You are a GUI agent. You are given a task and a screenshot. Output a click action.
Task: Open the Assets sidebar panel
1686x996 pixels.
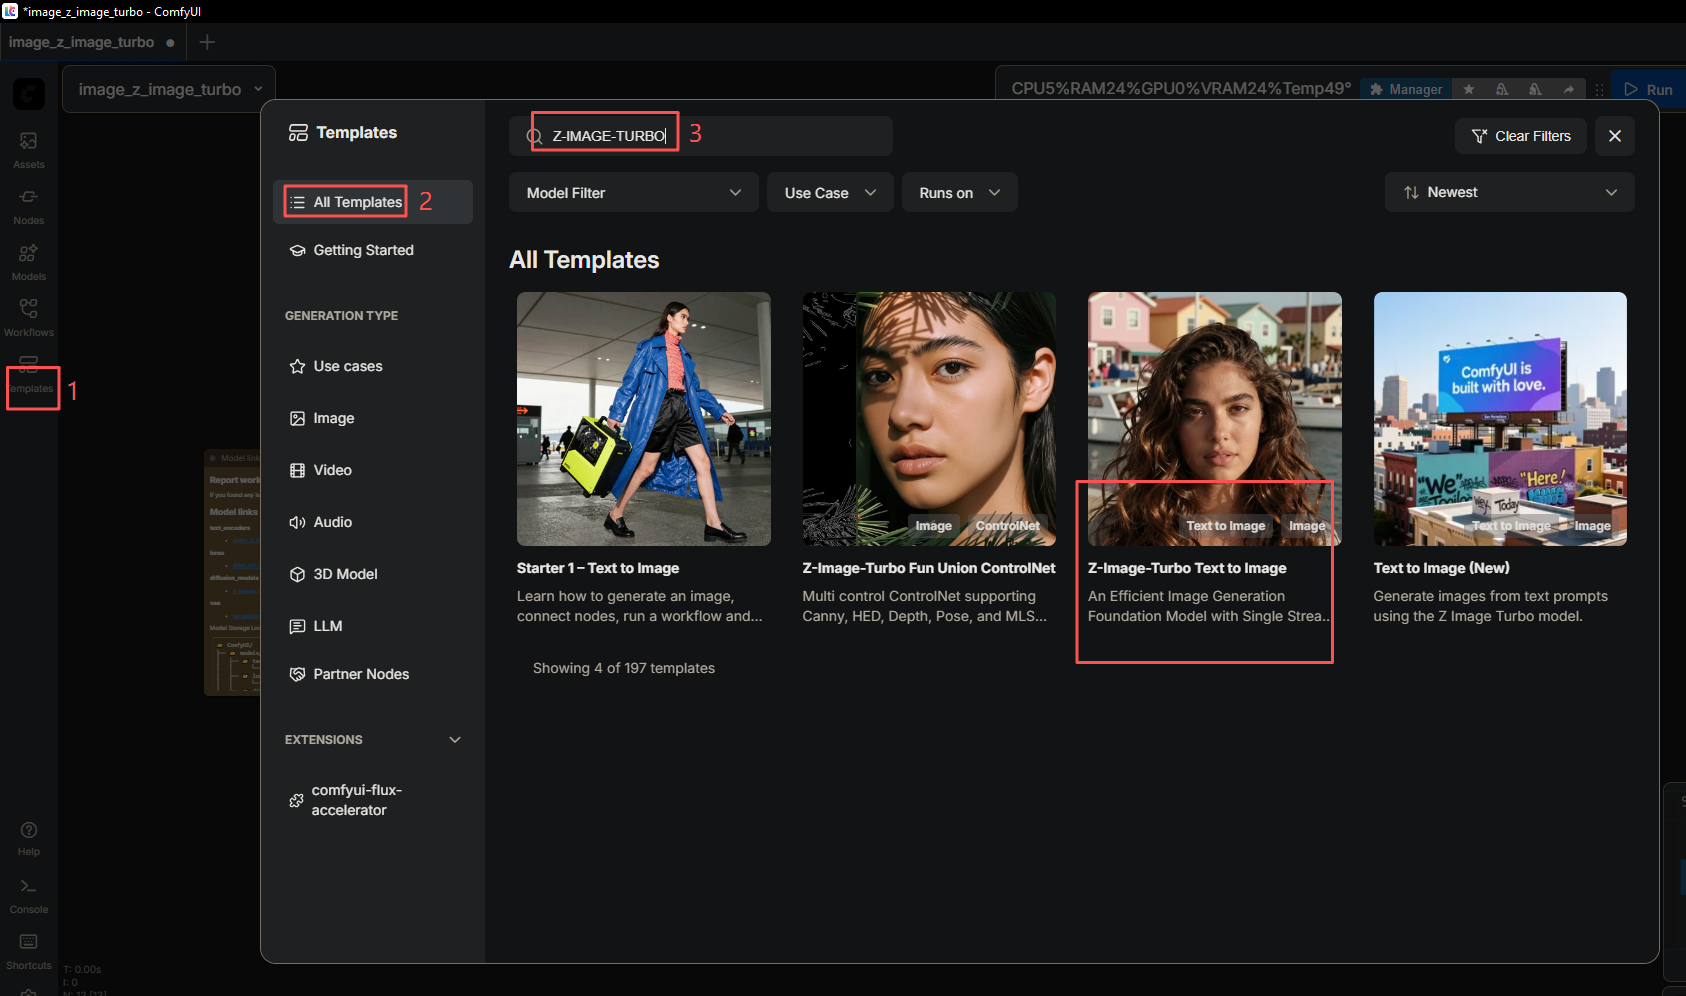click(29, 149)
